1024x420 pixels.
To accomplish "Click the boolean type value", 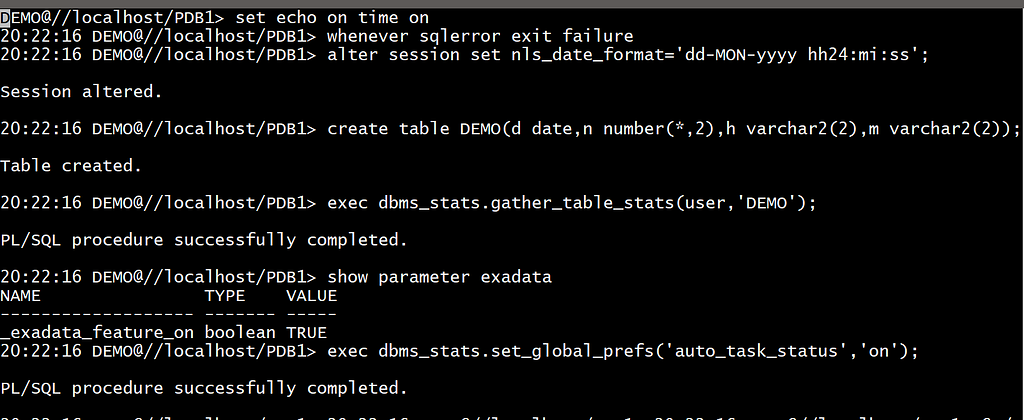I will coord(240,333).
